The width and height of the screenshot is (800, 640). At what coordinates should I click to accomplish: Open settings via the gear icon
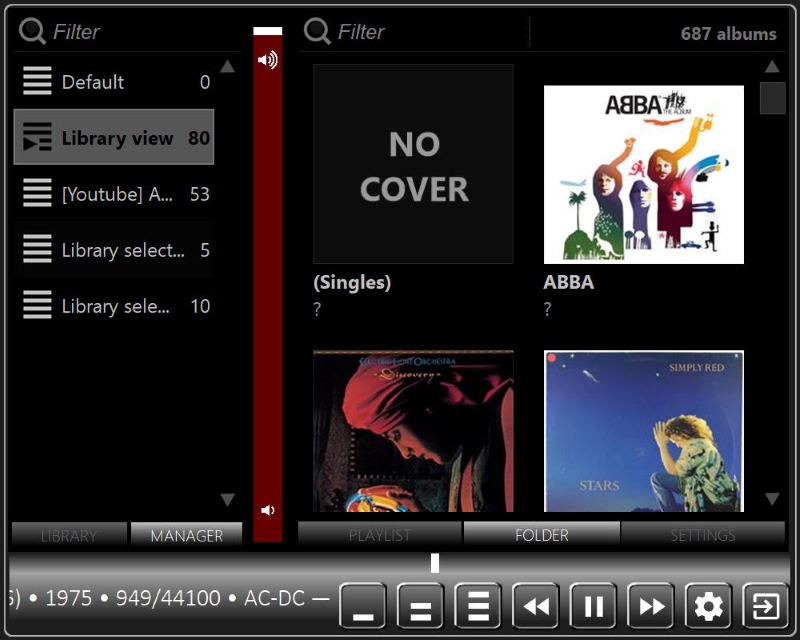(x=709, y=606)
